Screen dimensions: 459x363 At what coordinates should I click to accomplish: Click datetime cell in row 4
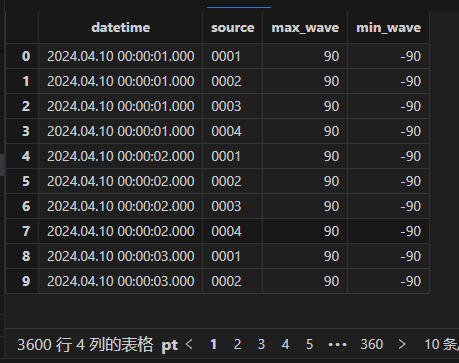coord(121,156)
